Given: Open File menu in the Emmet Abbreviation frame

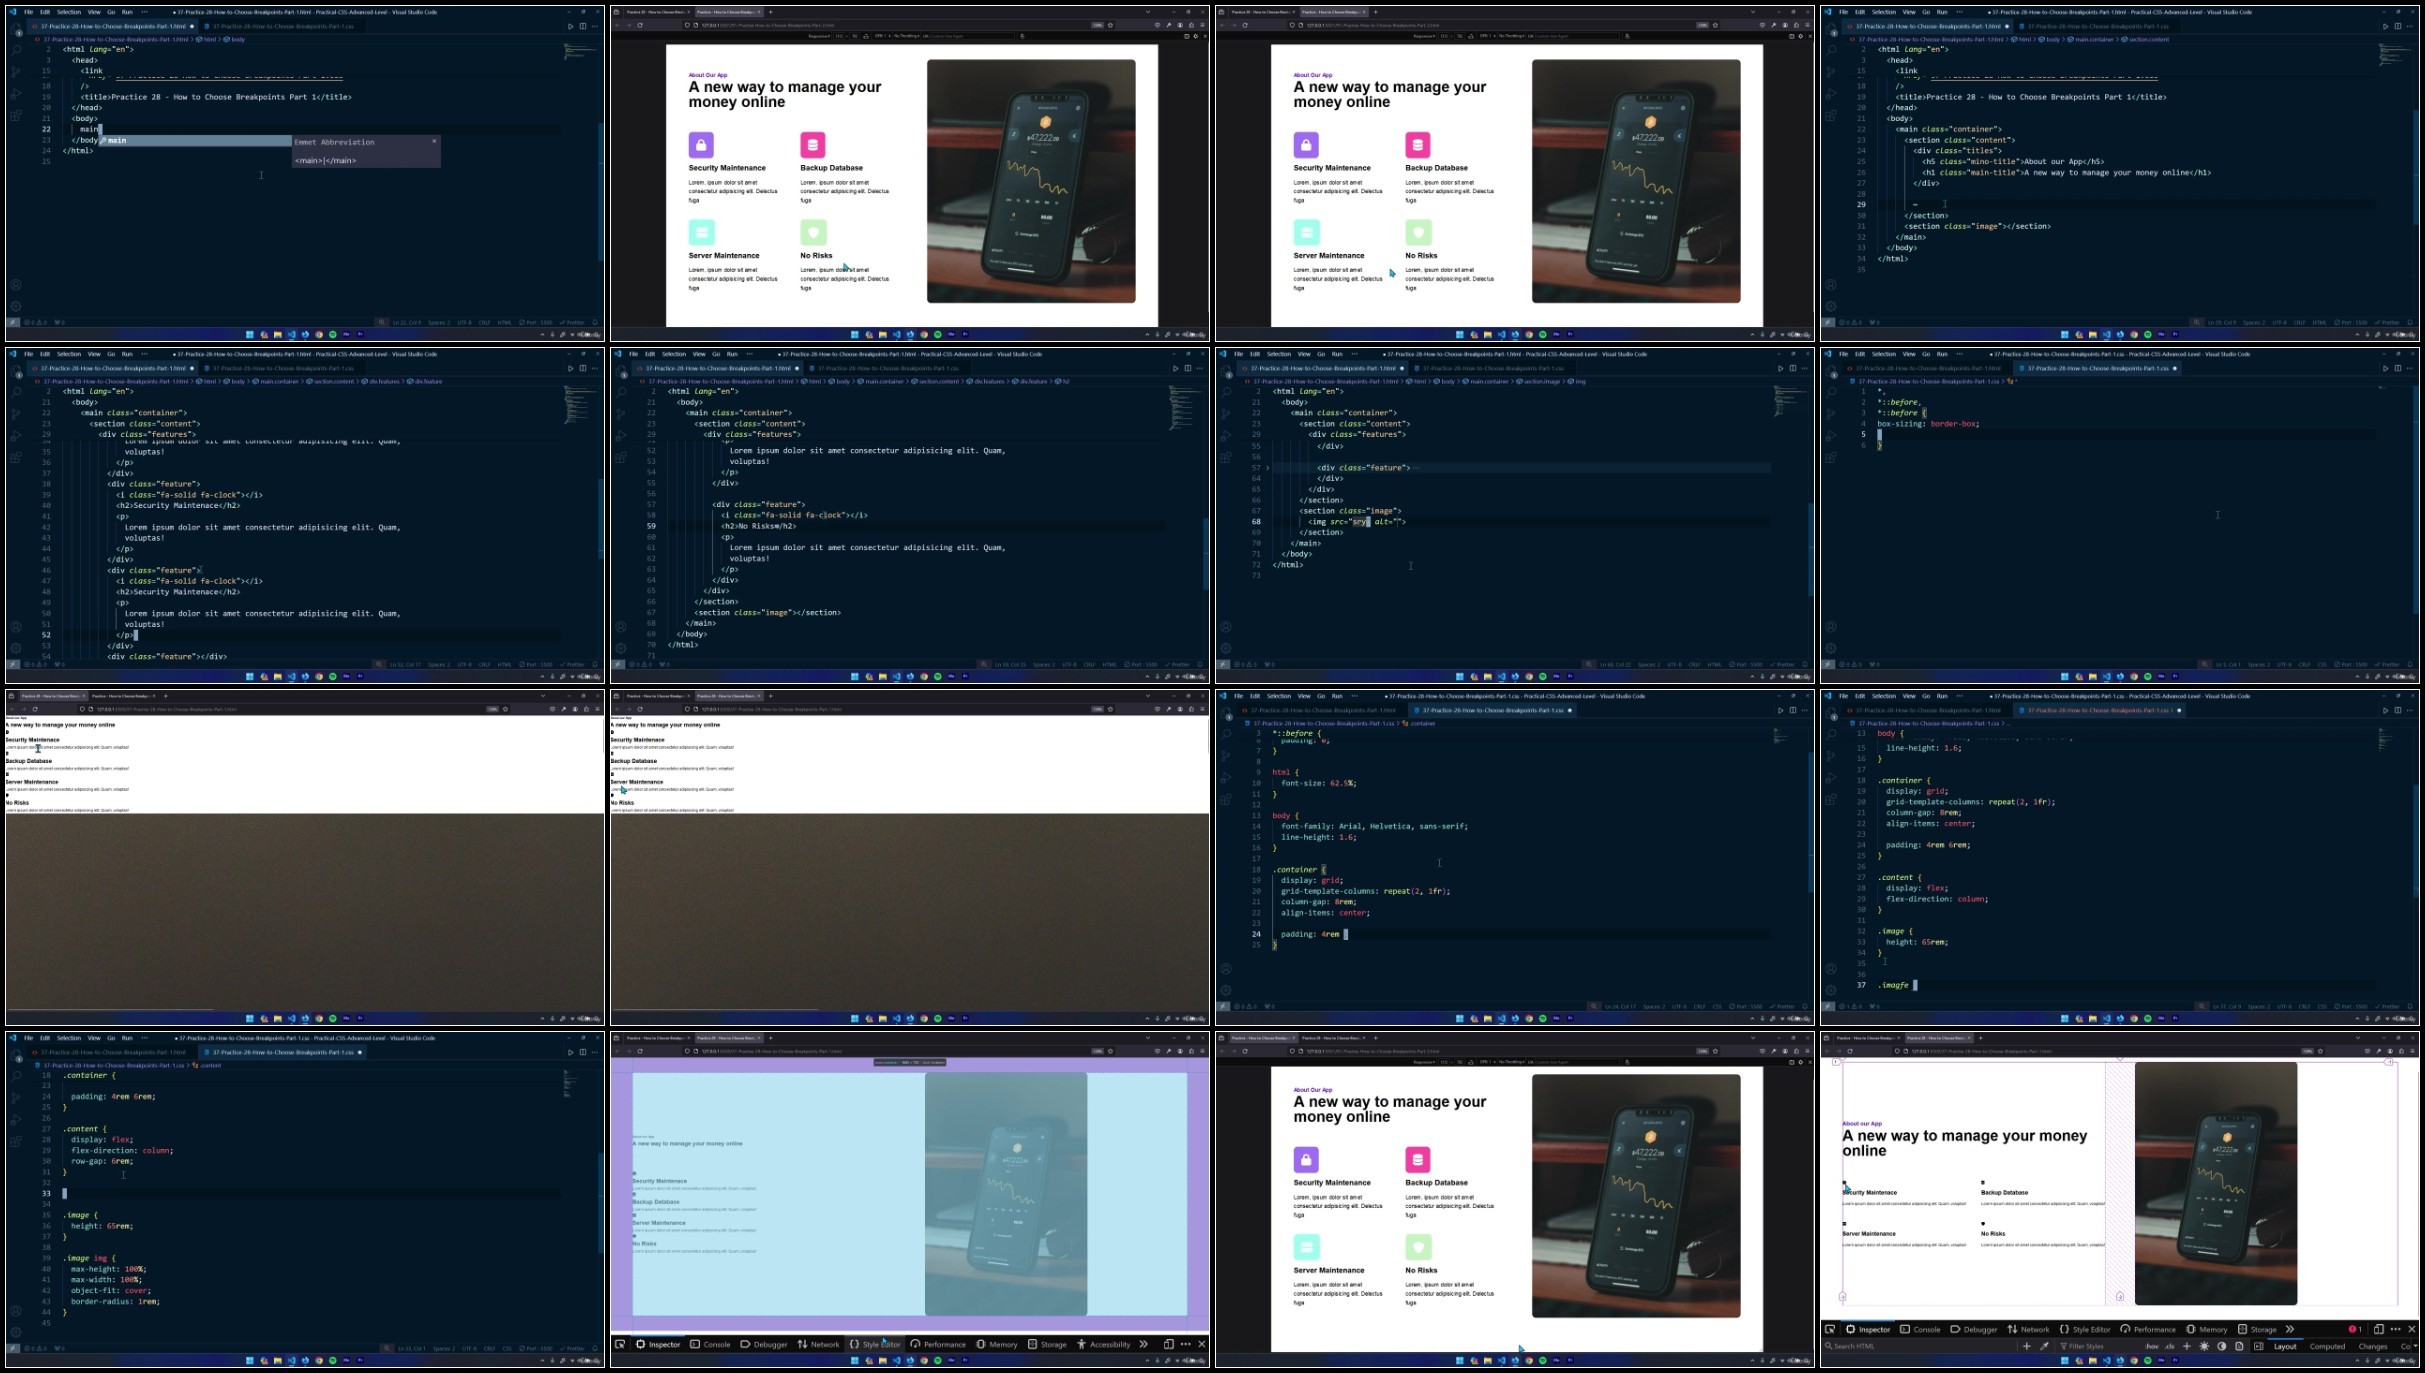Looking at the screenshot, I should [28, 12].
